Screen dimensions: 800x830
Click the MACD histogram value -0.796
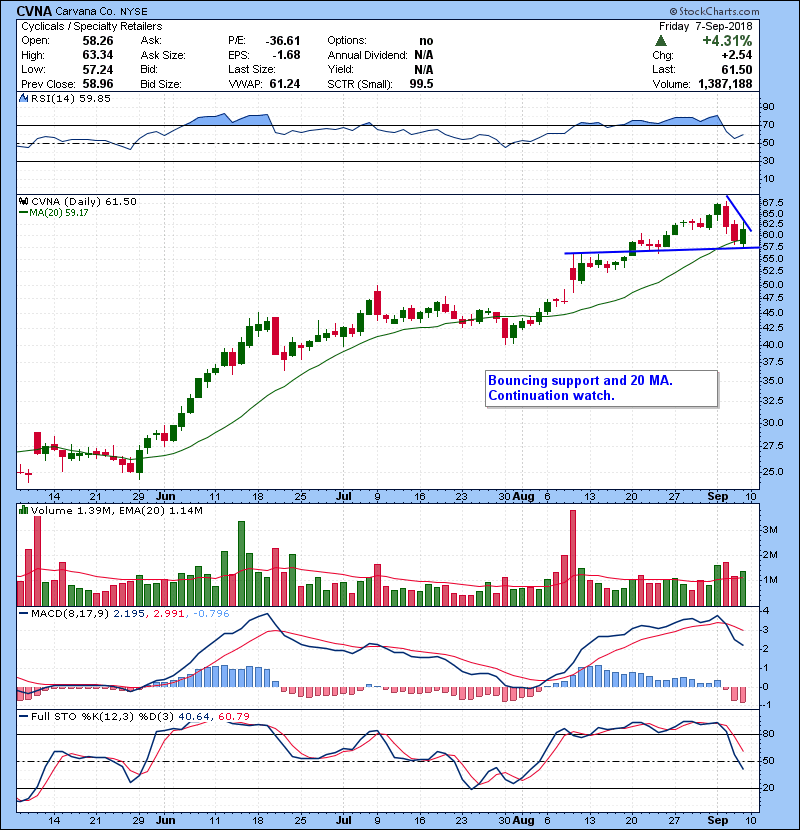211,614
